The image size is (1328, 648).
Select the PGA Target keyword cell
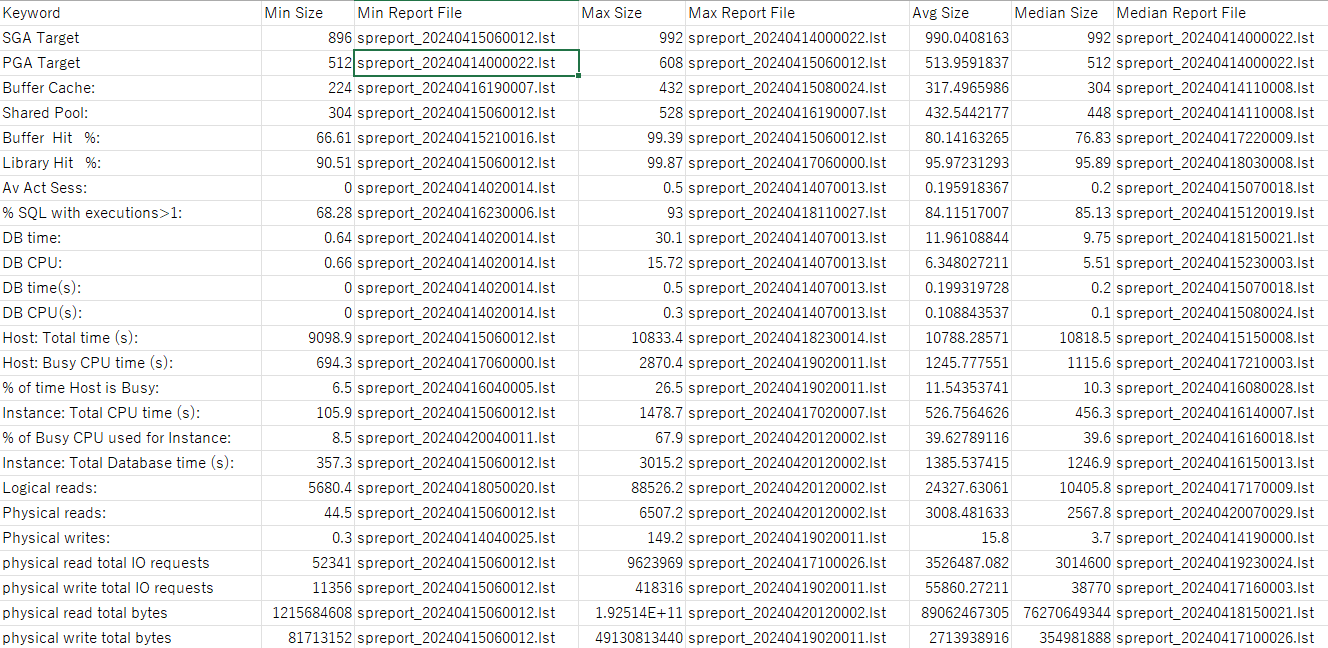point(131,63)
